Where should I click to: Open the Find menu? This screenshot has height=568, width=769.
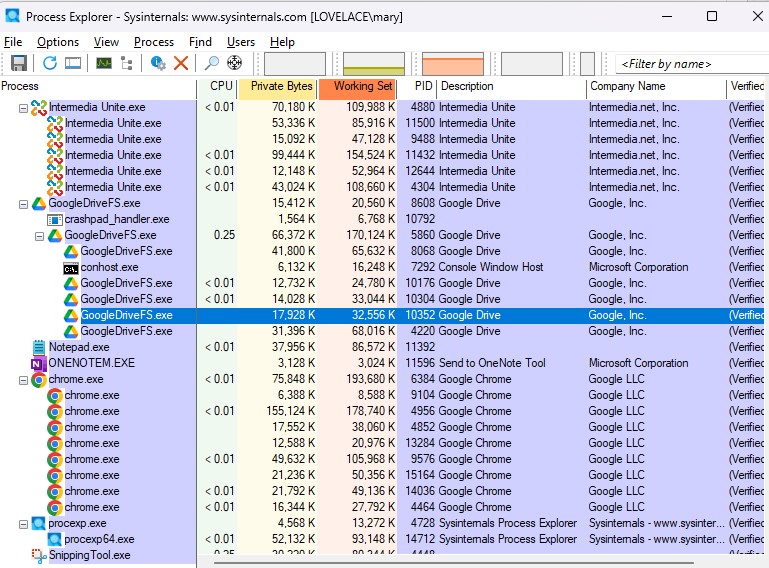[x=200, y=42]
